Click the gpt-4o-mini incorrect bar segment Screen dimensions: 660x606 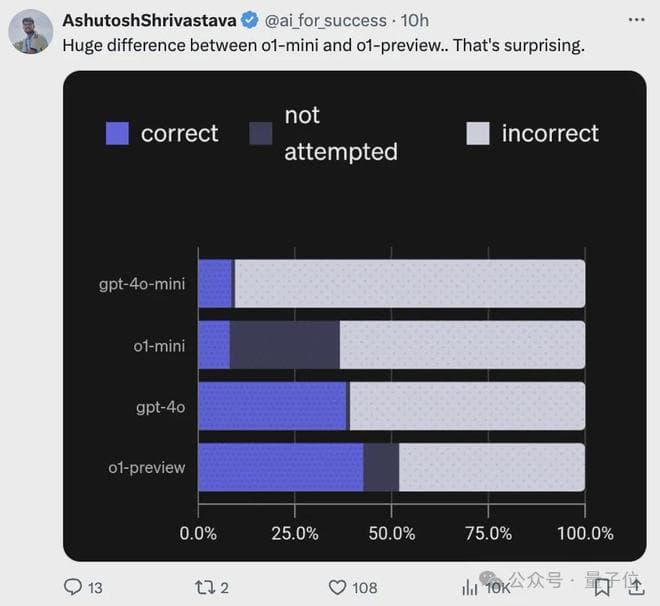click(x=410, y=284)
